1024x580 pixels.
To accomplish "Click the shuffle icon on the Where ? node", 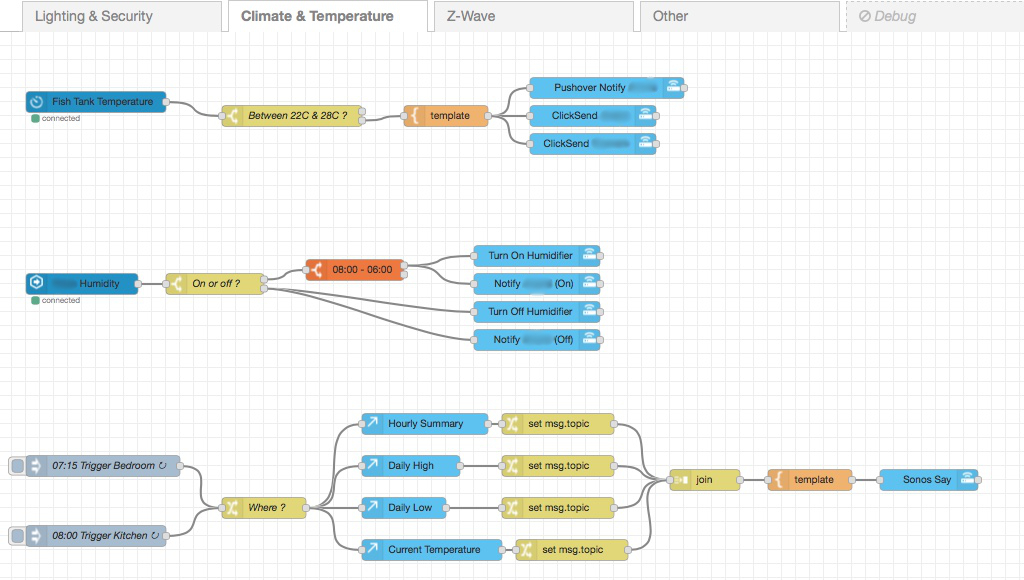I will tap(232, 508).
